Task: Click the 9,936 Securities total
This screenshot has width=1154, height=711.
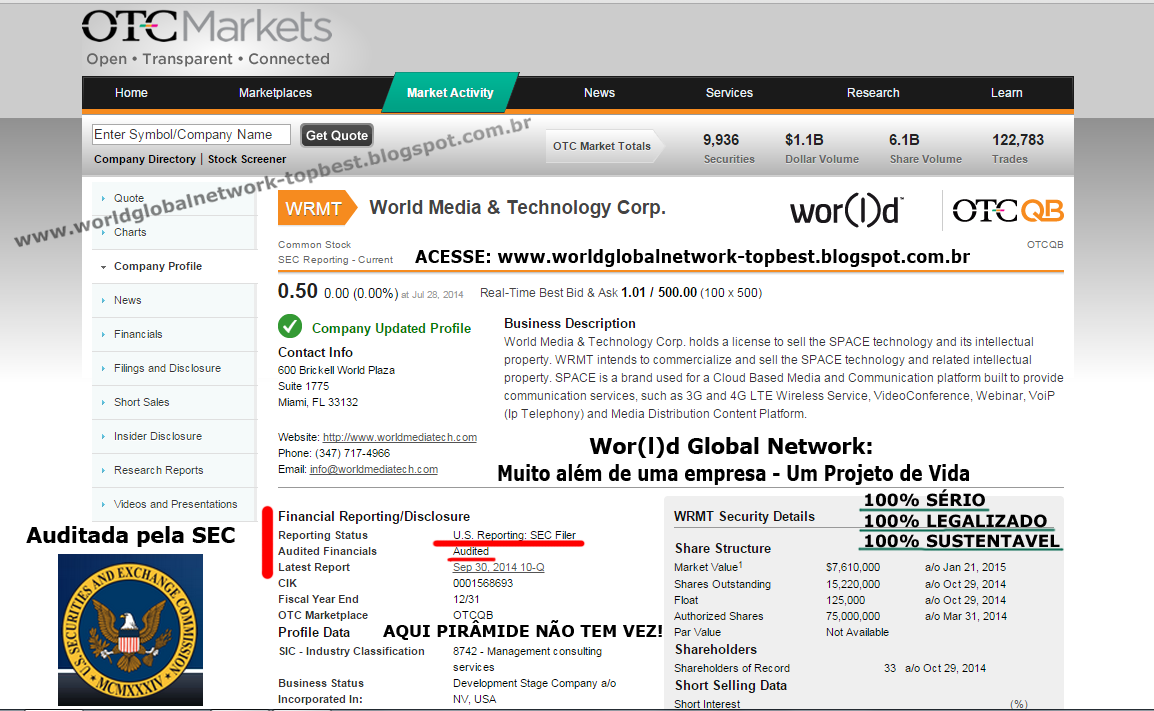Action: tap(729, 148)
